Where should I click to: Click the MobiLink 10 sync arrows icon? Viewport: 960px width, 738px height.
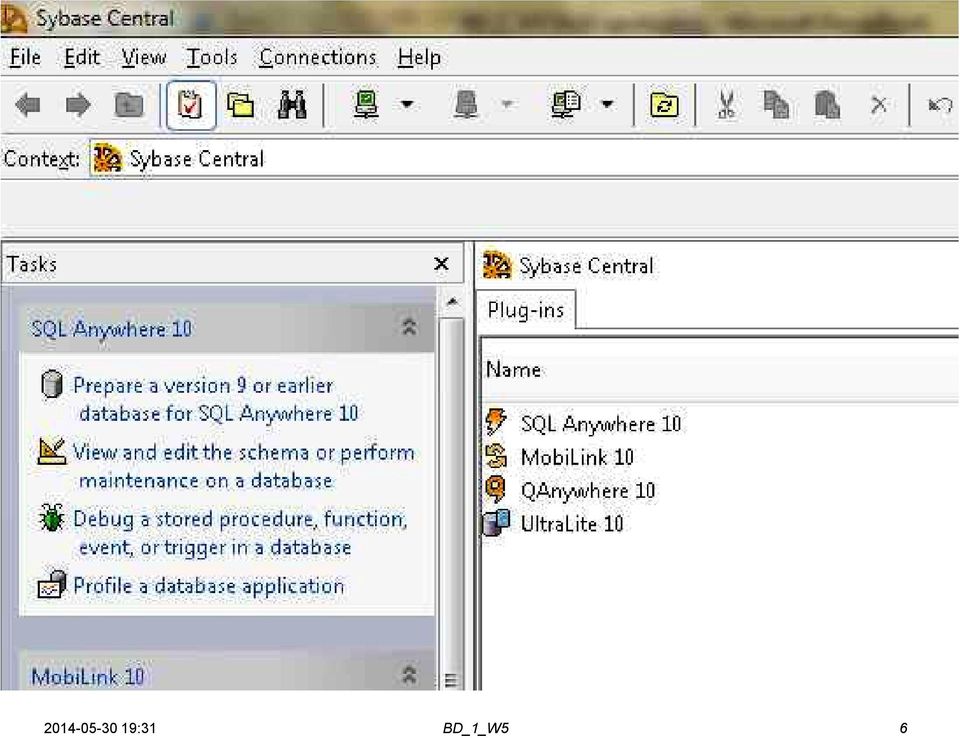coord(496,457)
